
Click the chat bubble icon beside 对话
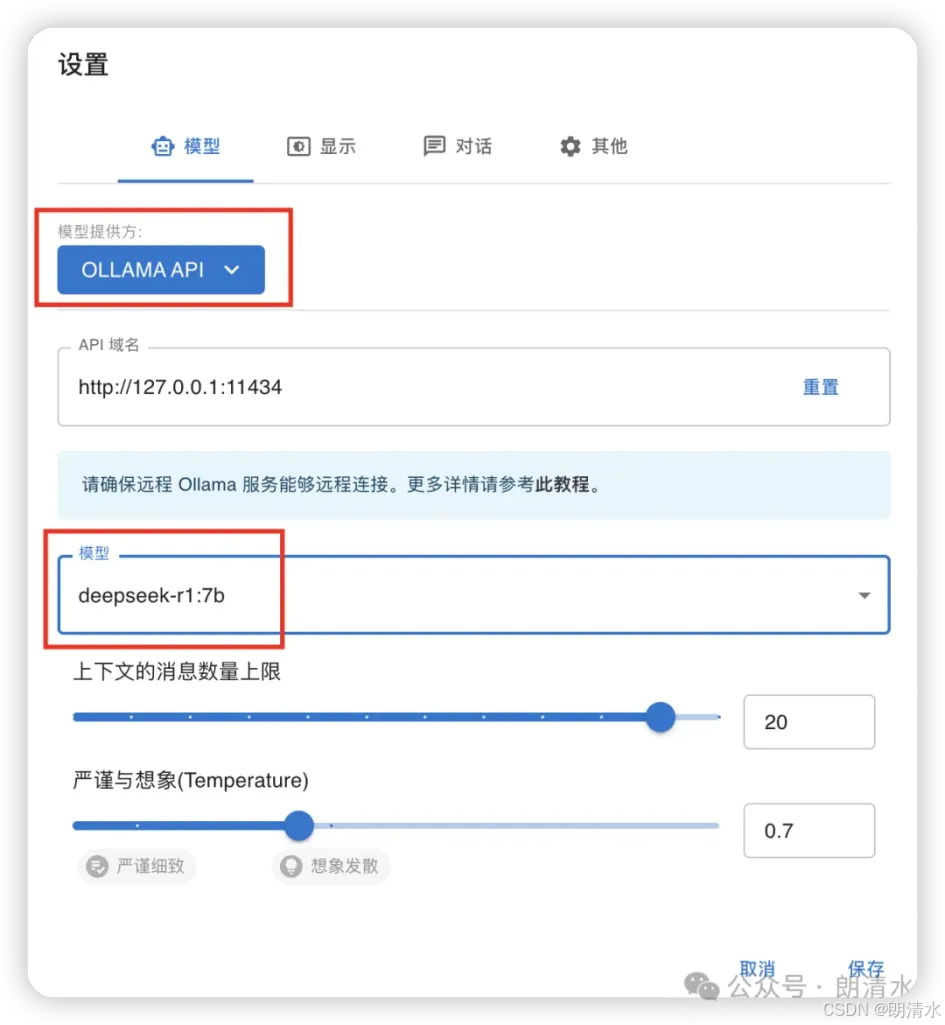pyautogui.click(x=435, y=146)
